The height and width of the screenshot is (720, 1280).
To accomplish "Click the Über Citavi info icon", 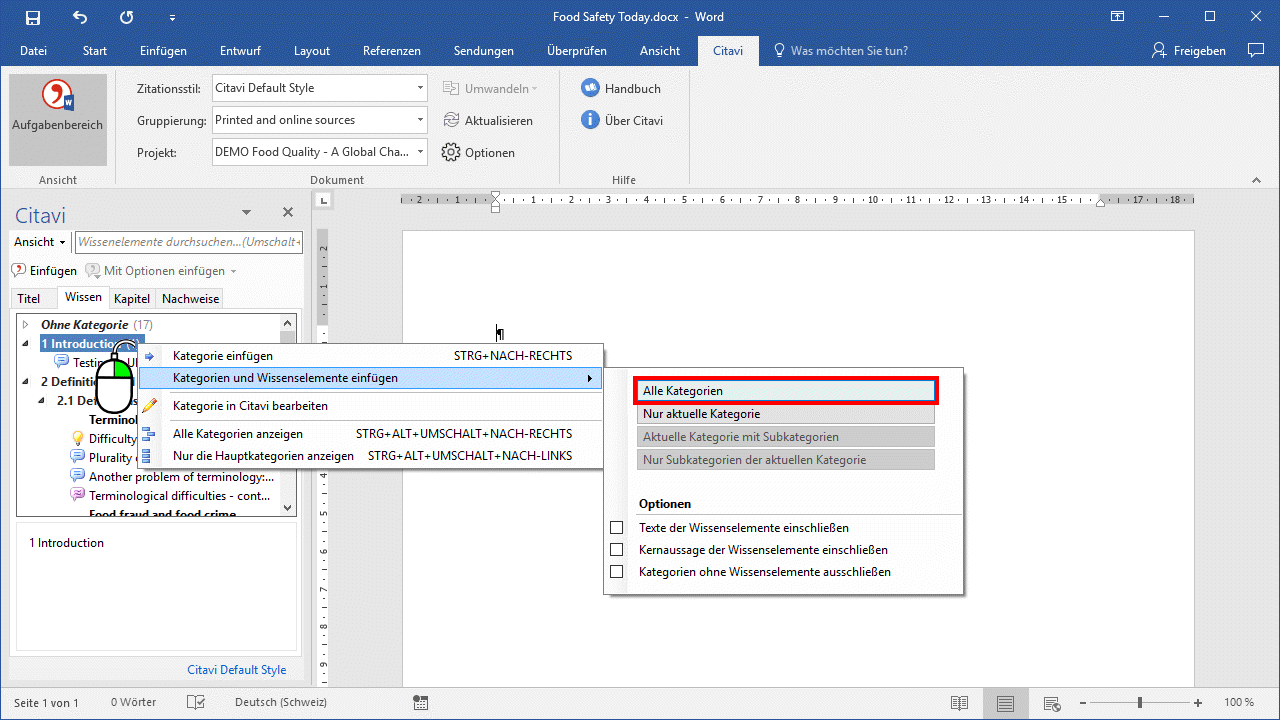I will [x=590, y=120].
